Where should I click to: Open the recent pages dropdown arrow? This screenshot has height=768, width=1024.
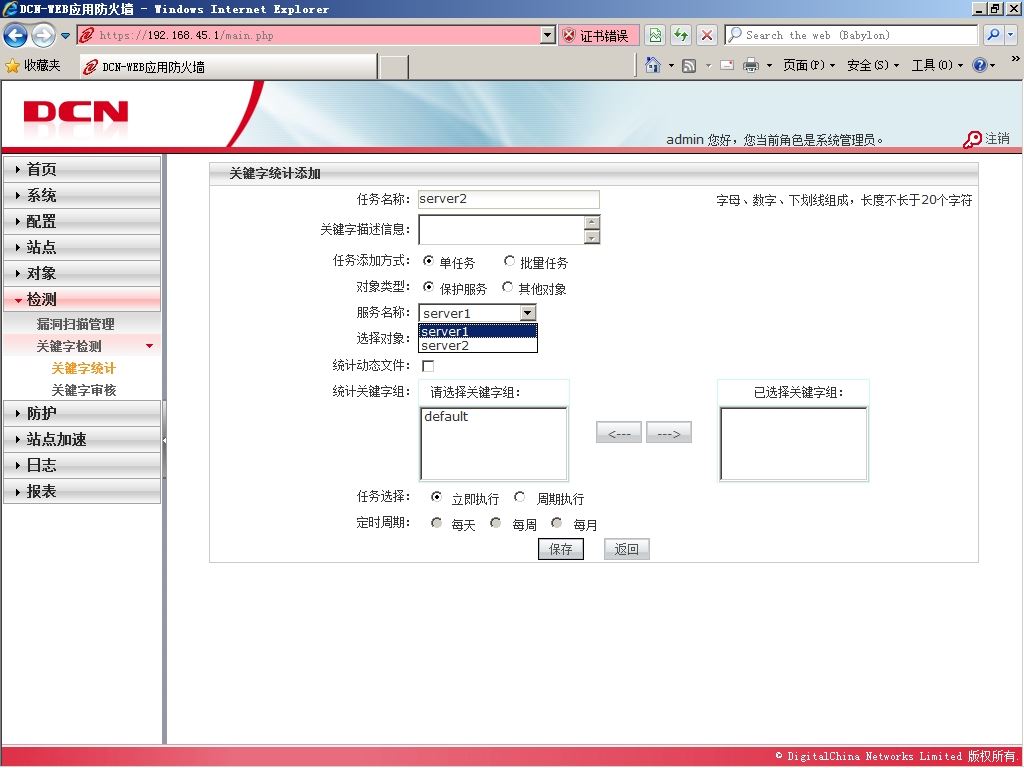tap(65, 36)
